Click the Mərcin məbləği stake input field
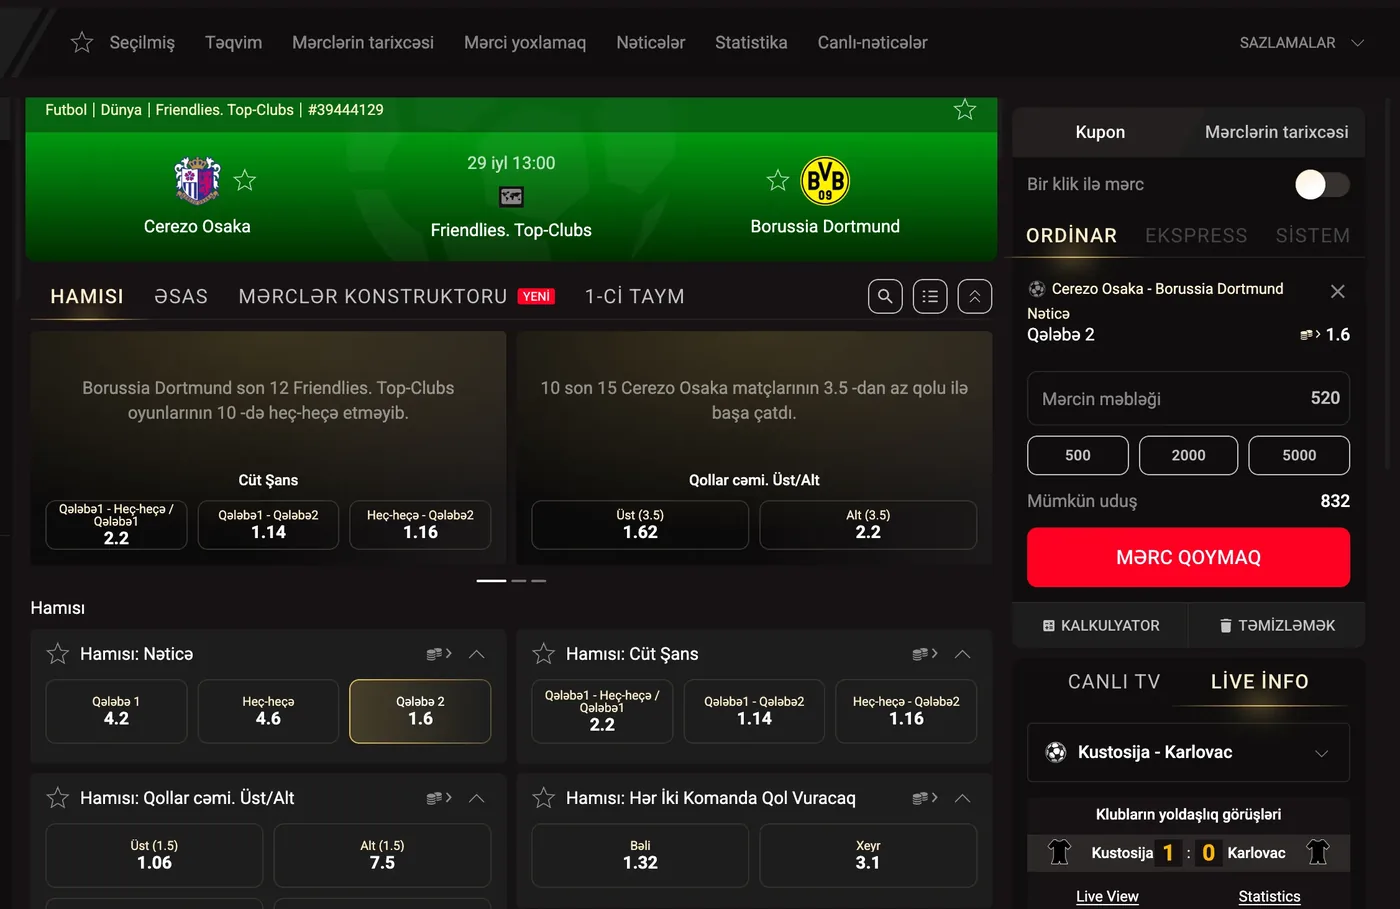 point(1188,398)
